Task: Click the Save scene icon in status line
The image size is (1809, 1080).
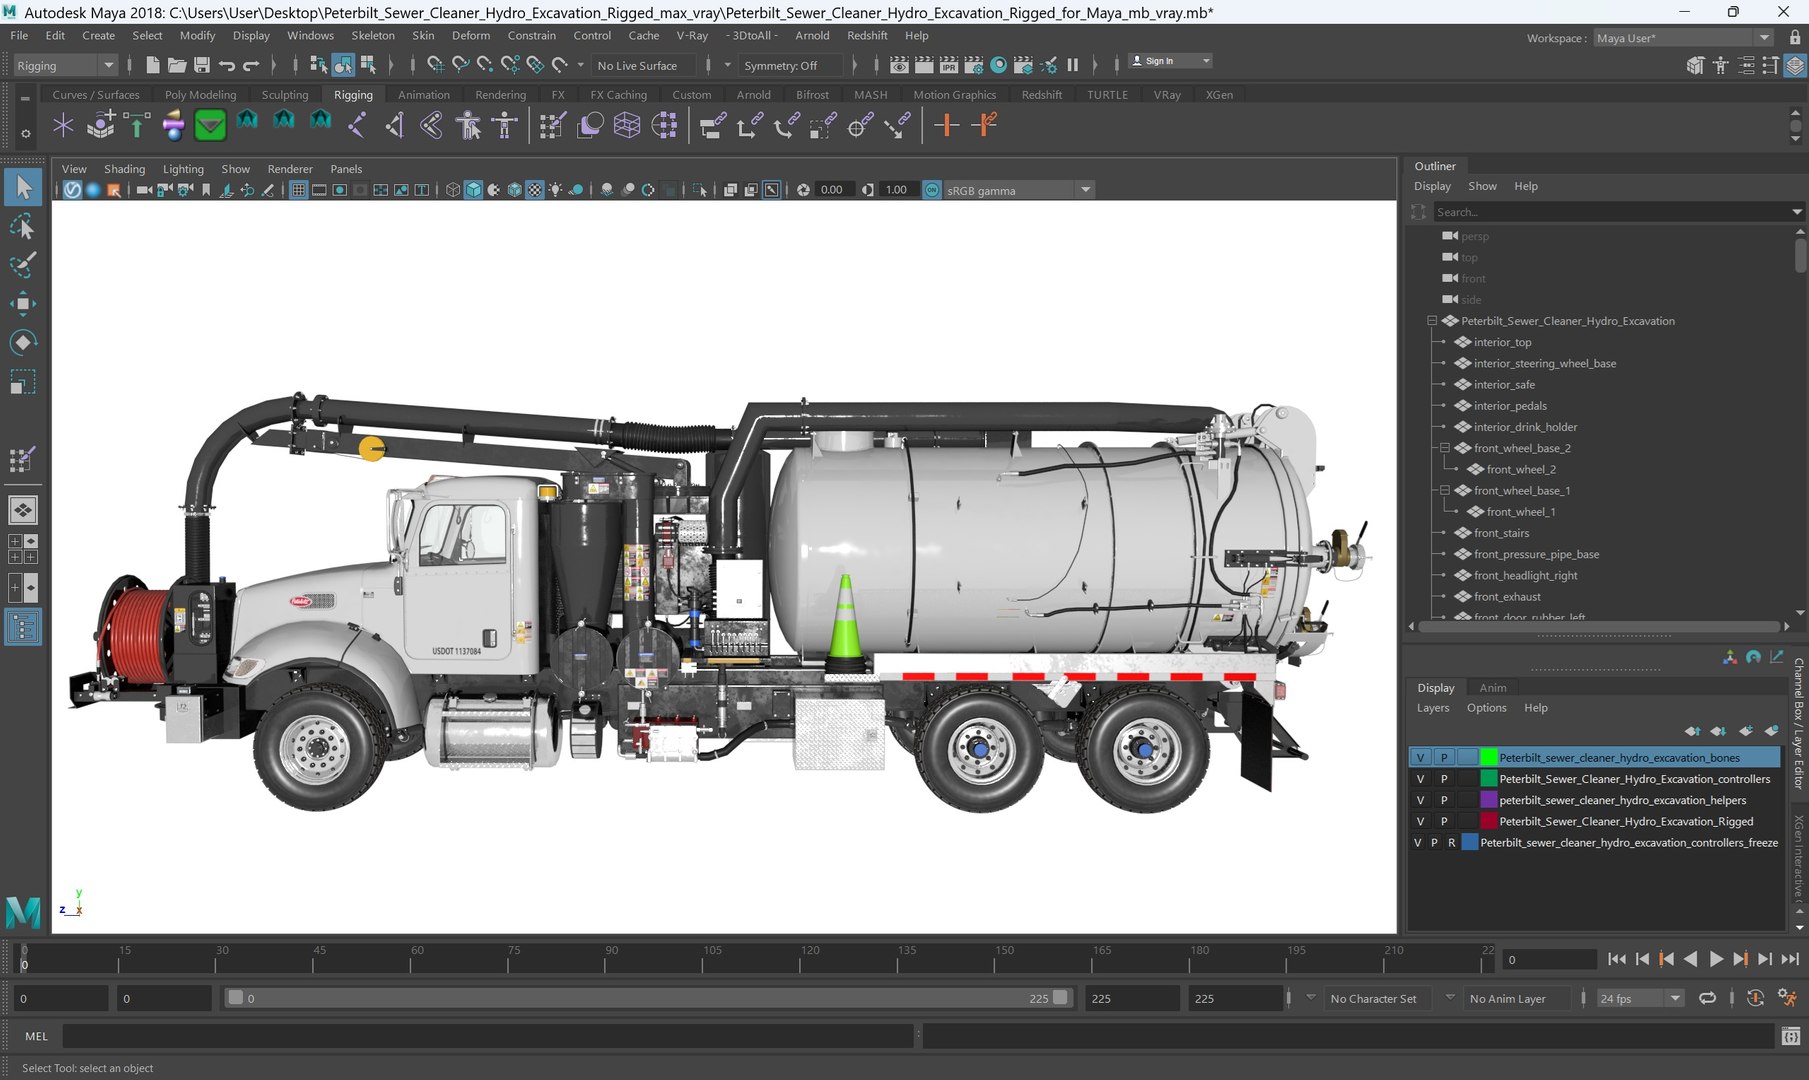Action: (x=201, y=65)
